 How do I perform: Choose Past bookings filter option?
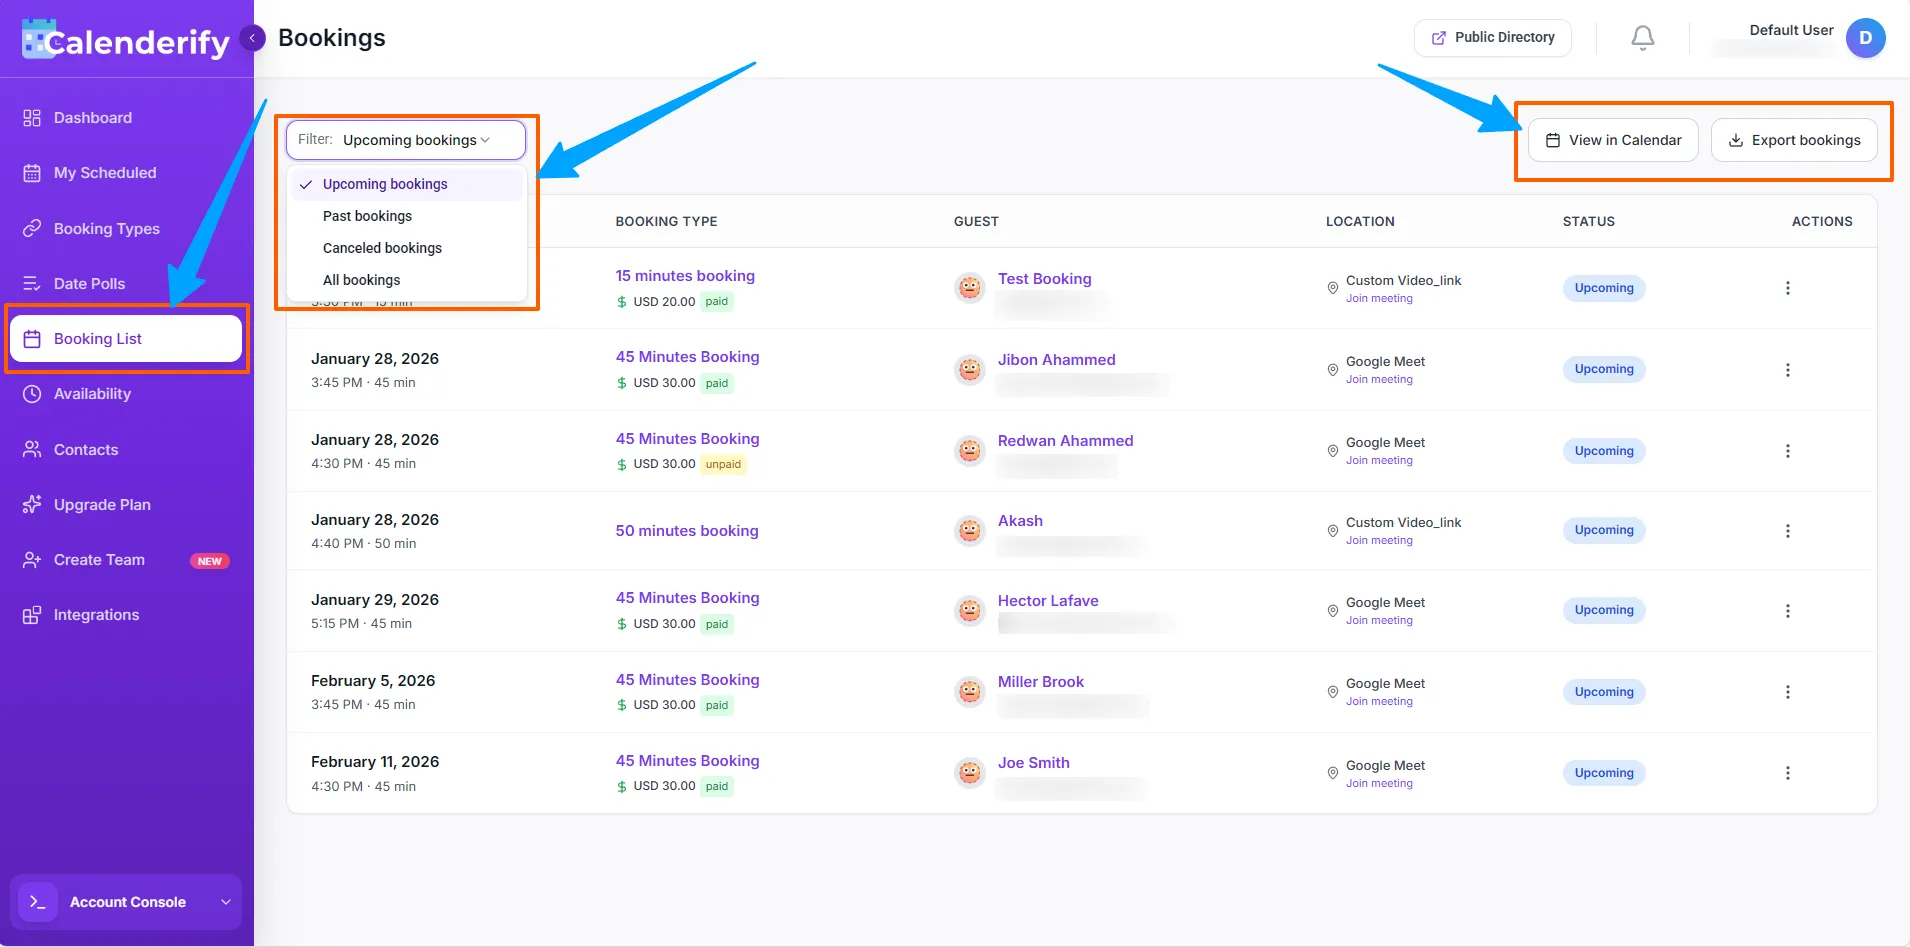(367, 216)
